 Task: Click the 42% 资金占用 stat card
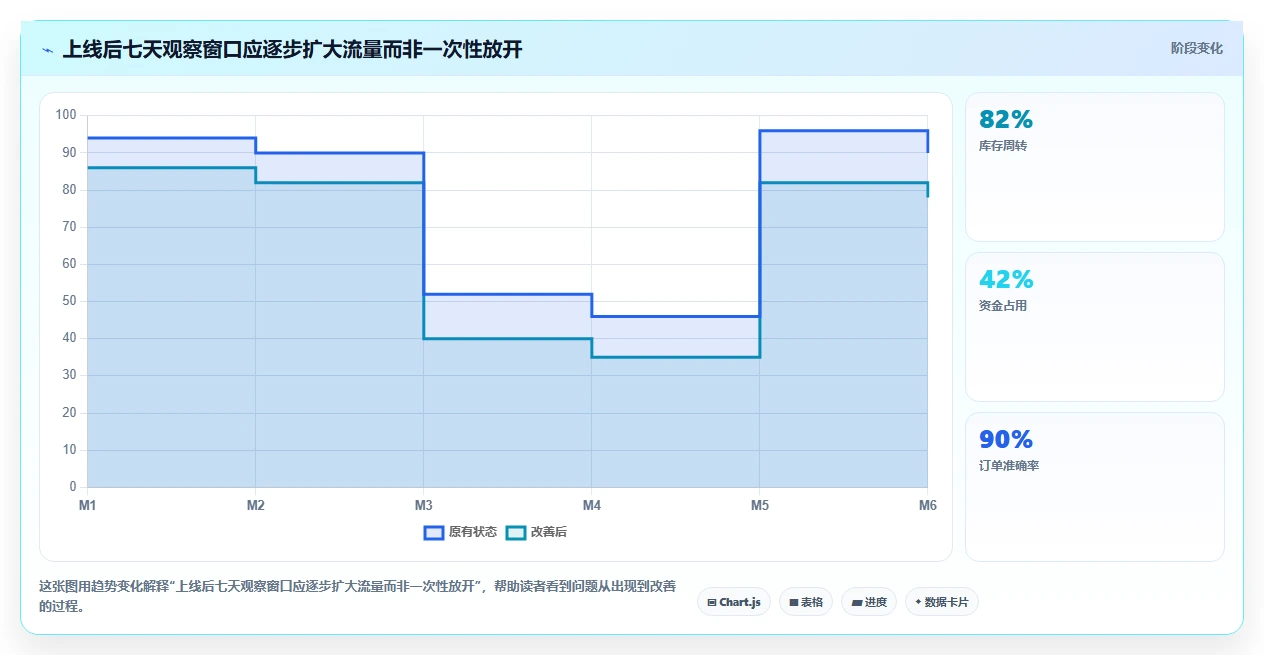1094,327
